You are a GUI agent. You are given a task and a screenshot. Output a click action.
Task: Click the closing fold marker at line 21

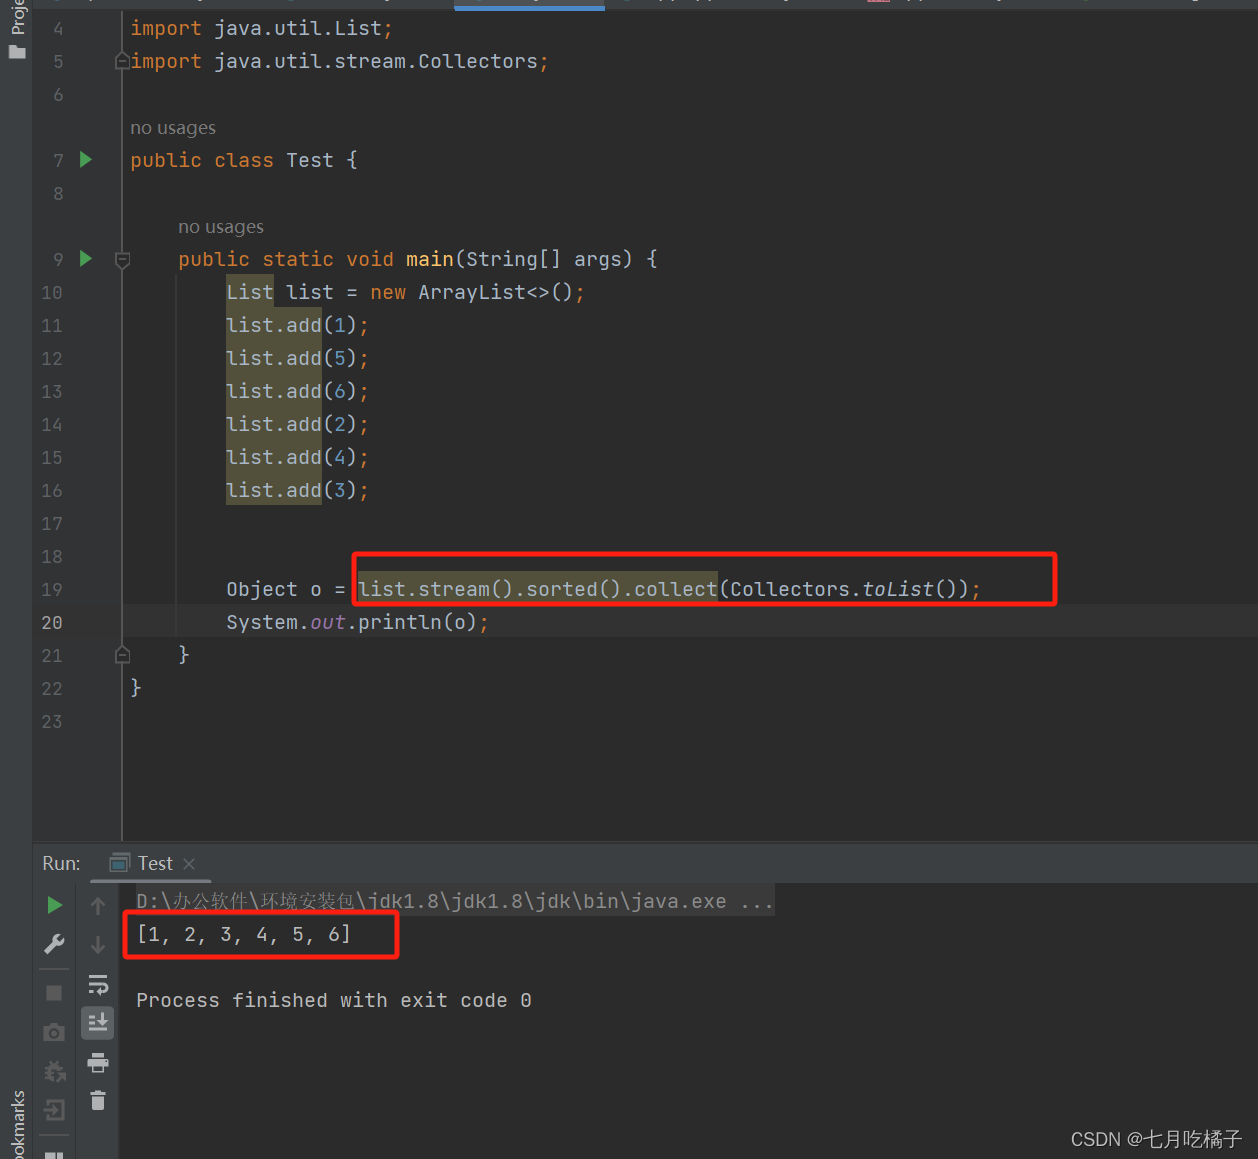tap(123, 655)
